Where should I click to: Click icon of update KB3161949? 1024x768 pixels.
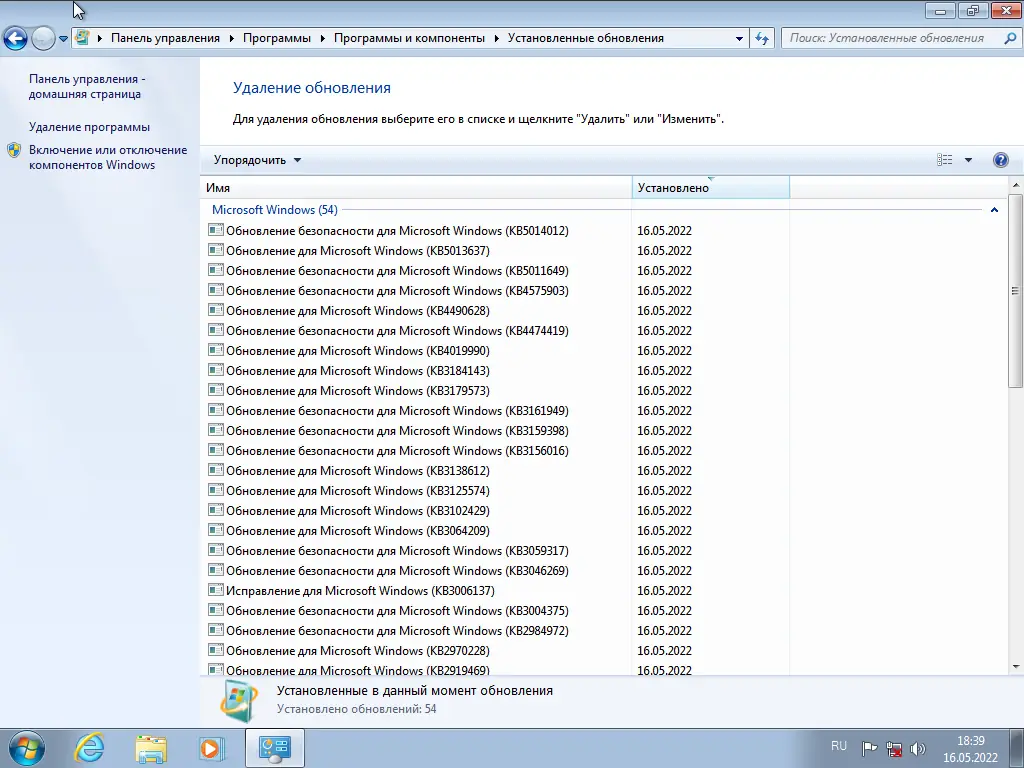[216, 409]
